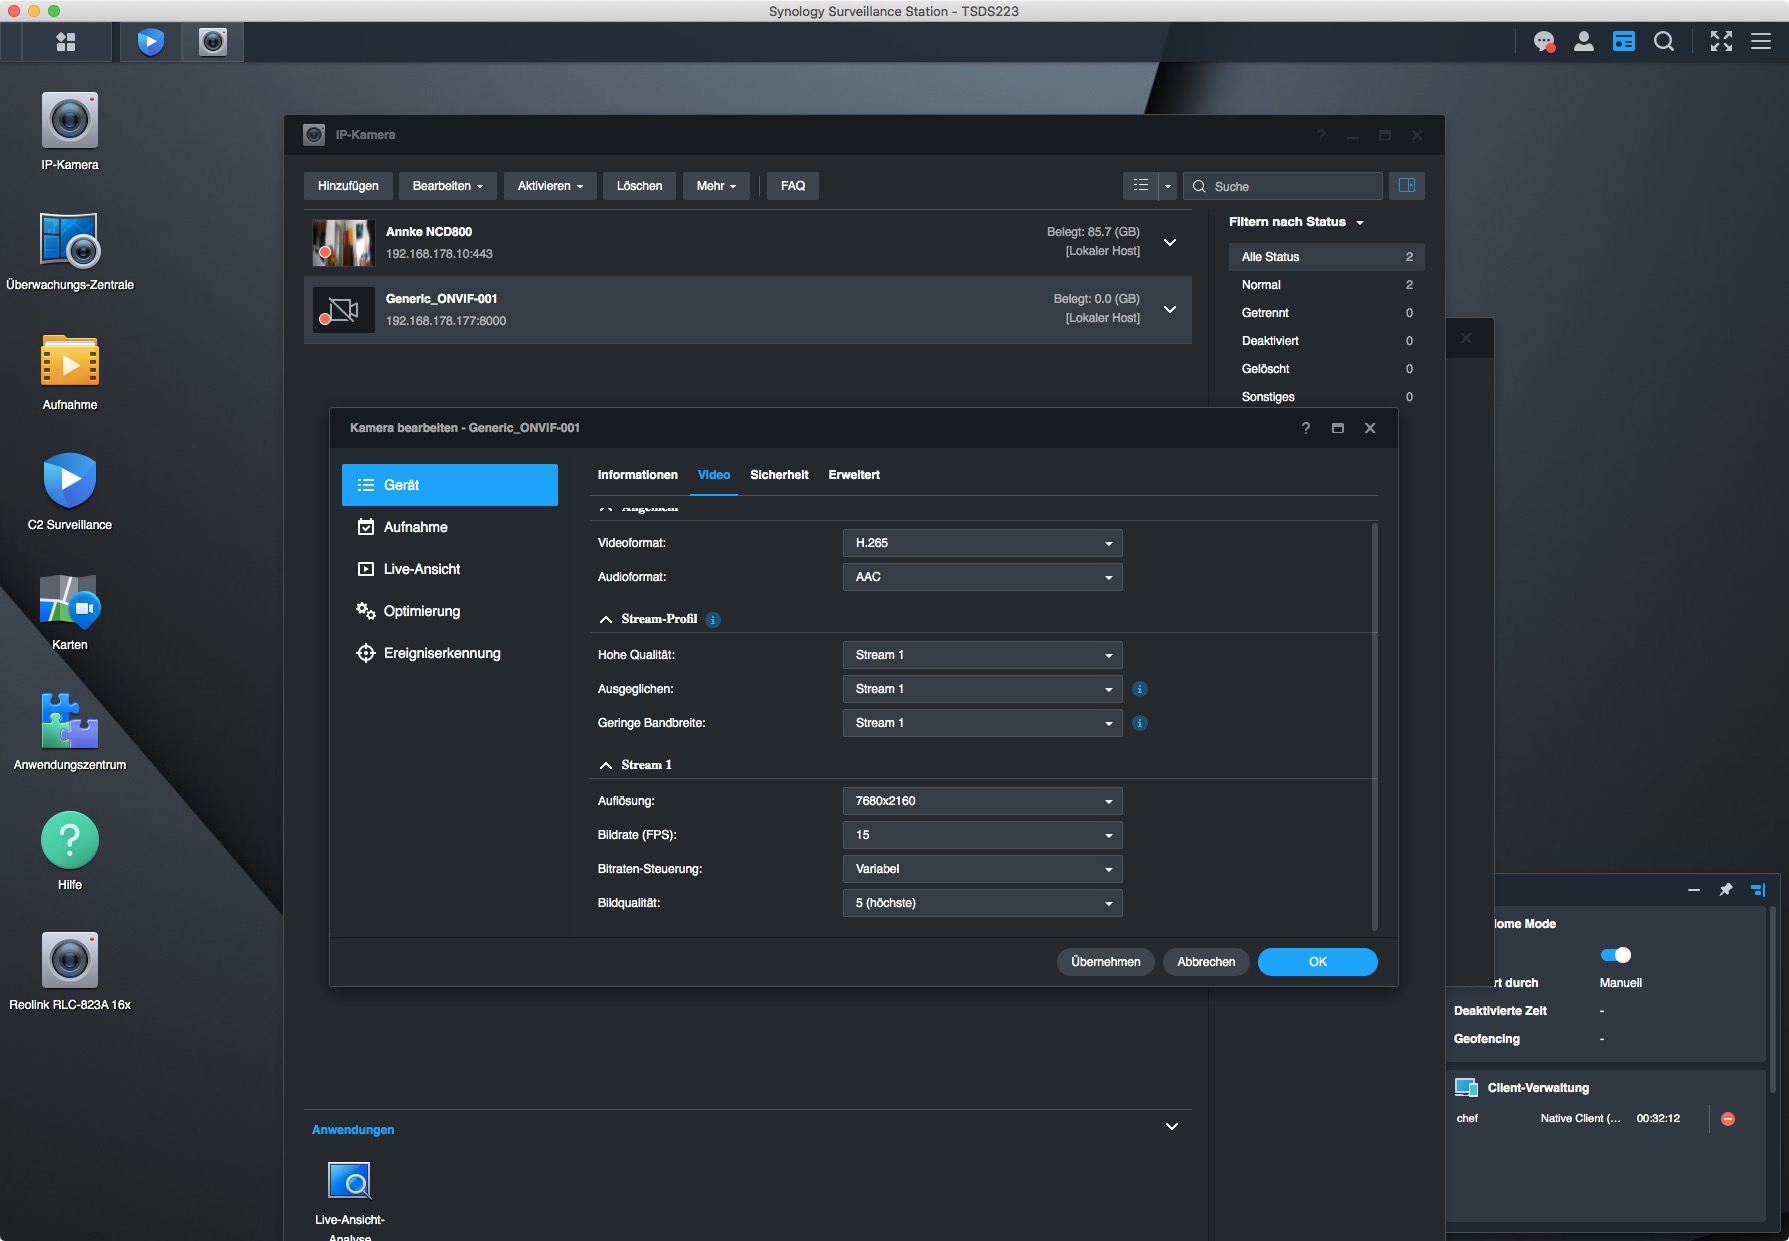This screenshot has width=1789, height=1241.
Task: Launch the Überwachungs-Zentrale desktop icon
Action: pos(70,241)
